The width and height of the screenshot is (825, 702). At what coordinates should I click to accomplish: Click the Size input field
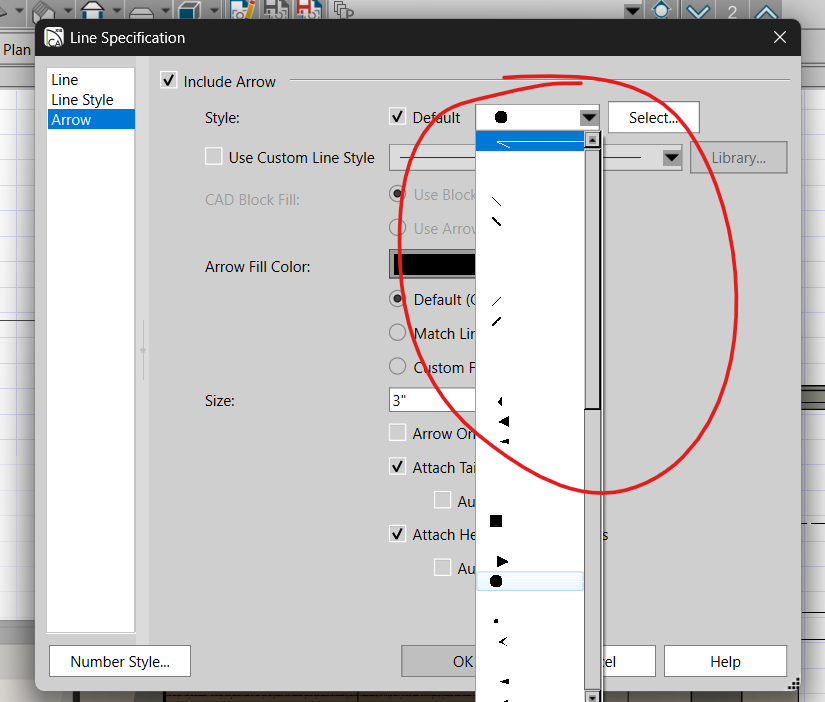click(432, 400)
